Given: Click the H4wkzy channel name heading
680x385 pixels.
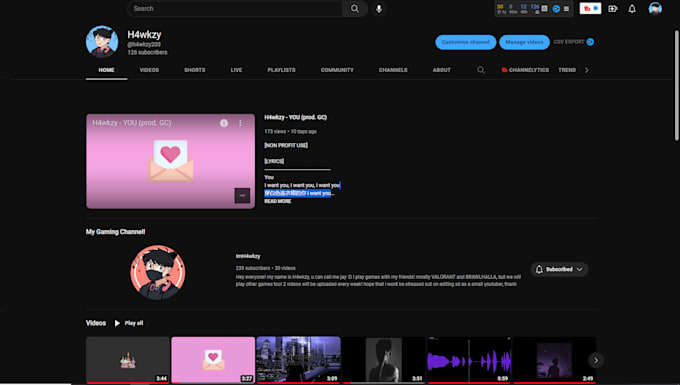Looking at the screenshot, I should pyautogui.click(x=144, y=35).
